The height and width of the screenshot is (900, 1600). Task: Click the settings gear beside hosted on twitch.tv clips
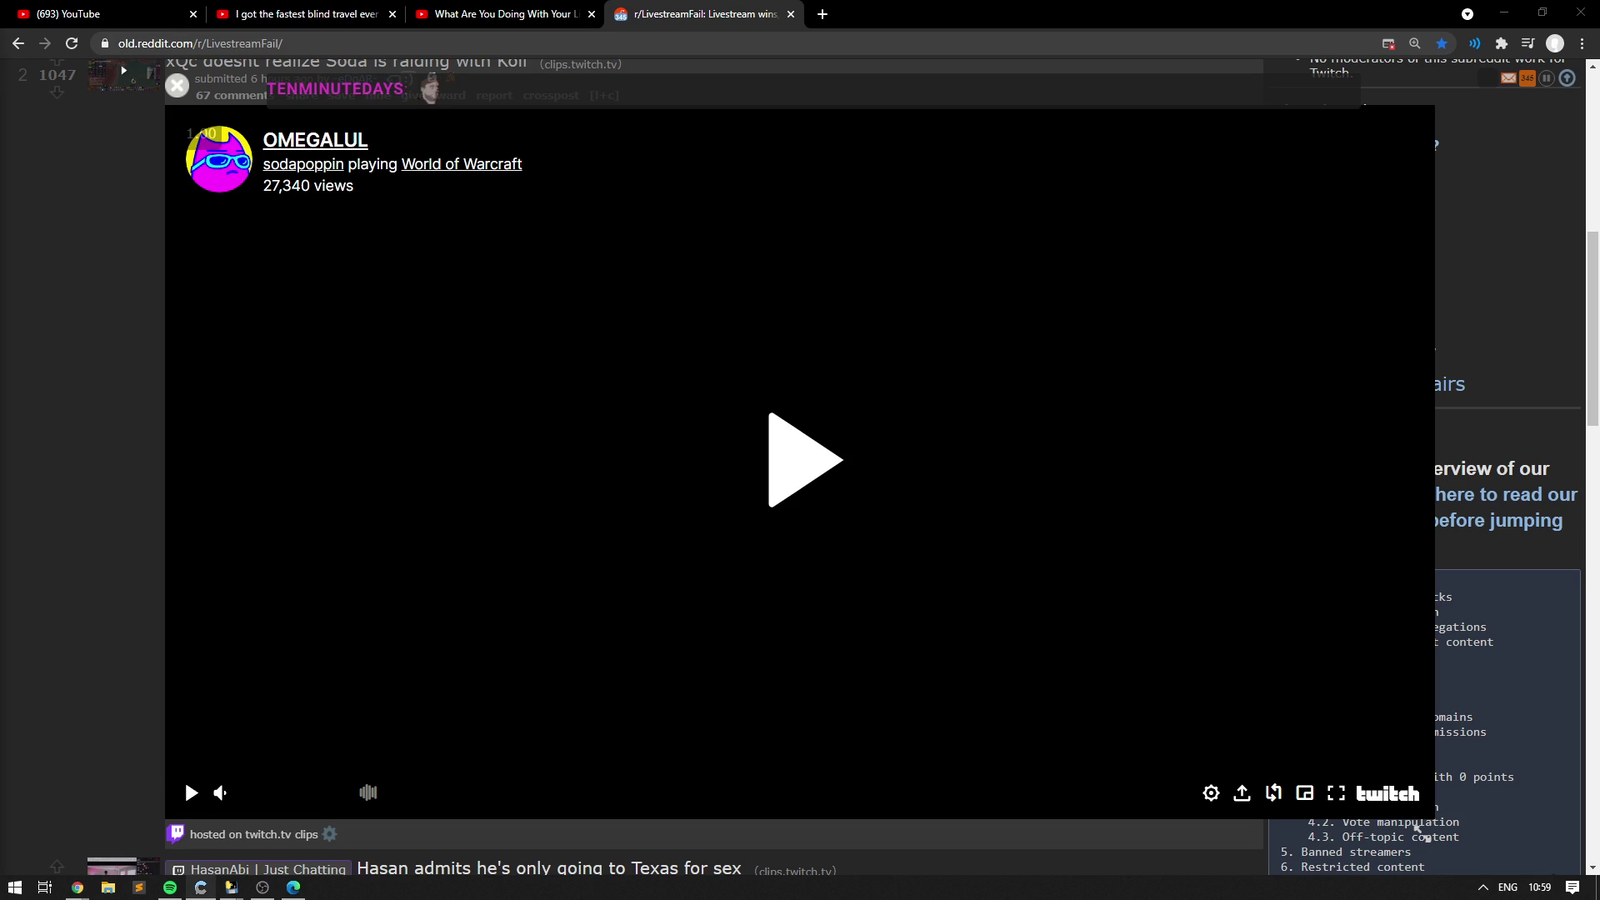point(330,834)
